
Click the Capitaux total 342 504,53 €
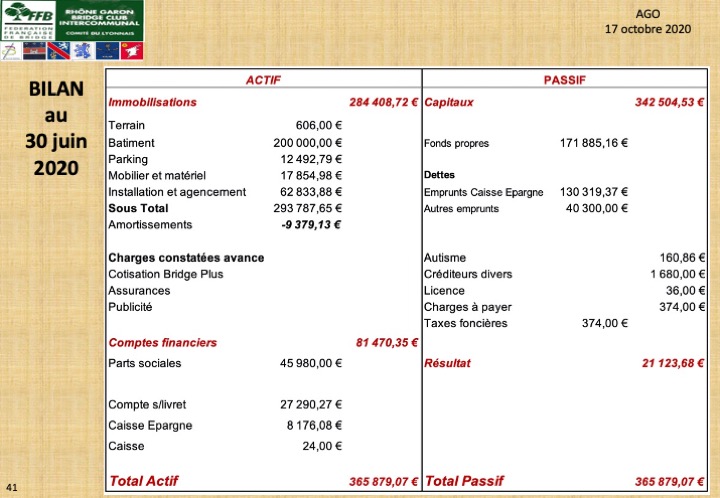[x=669, y=102]
